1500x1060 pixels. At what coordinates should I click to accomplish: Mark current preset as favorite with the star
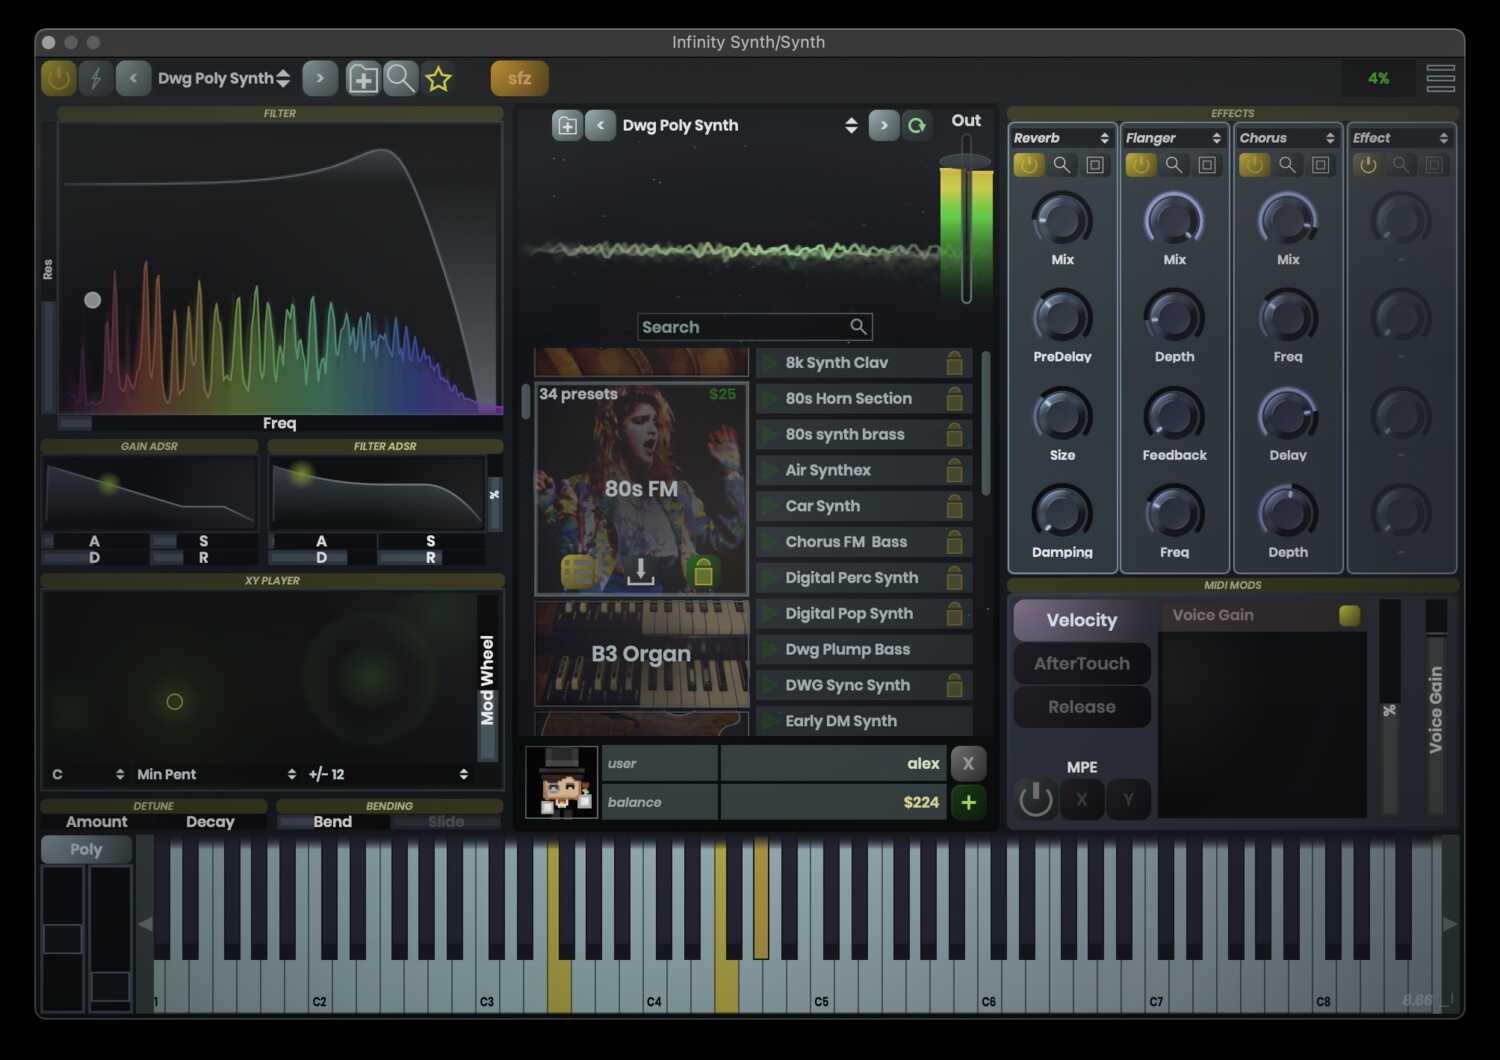click(x=438, y=78)
